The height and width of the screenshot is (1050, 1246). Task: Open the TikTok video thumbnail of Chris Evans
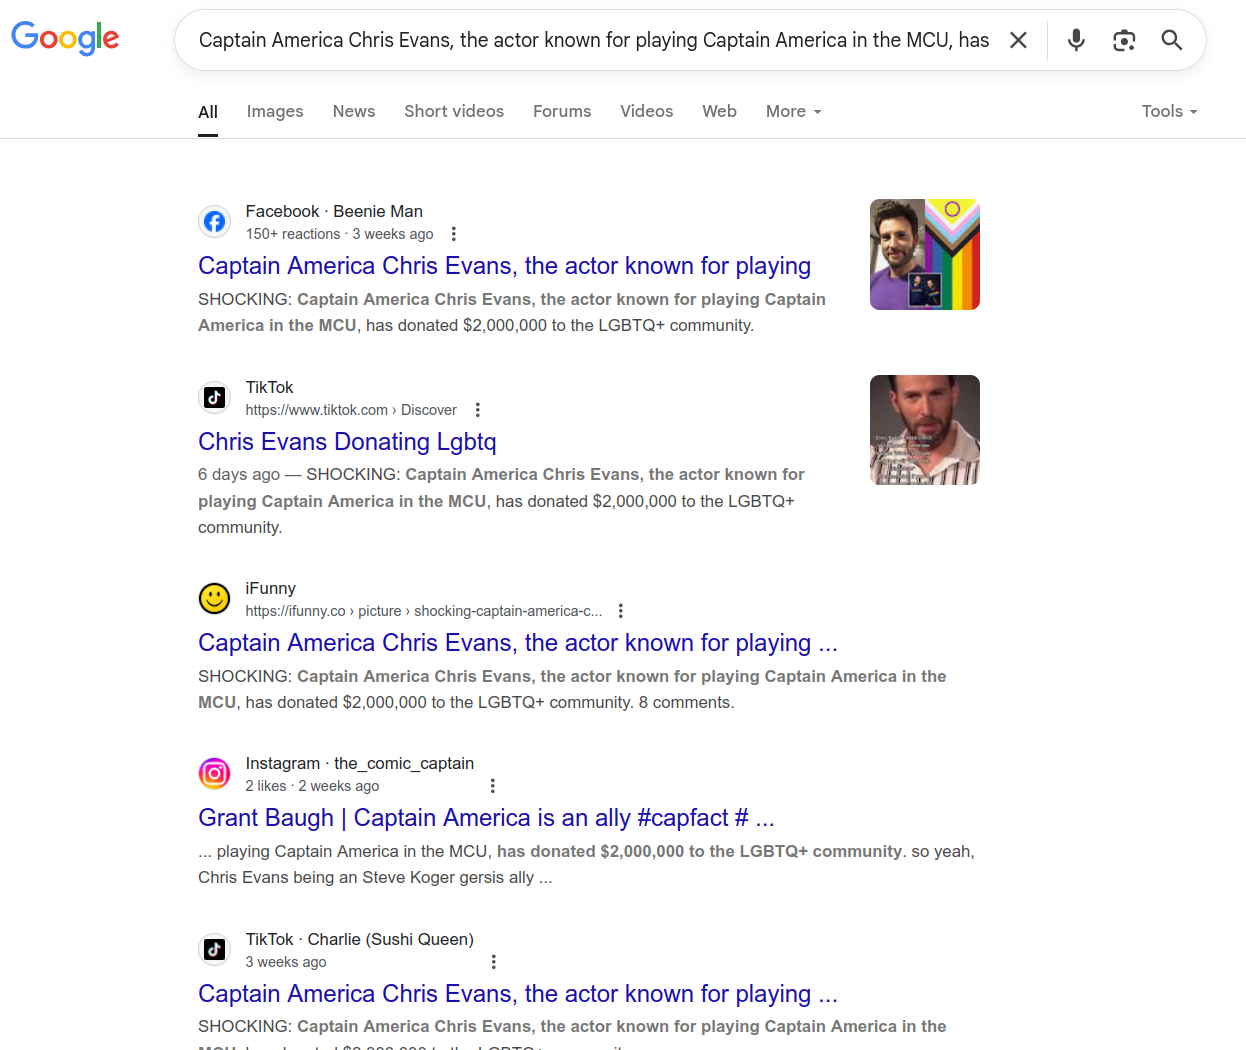coord(925,430)
